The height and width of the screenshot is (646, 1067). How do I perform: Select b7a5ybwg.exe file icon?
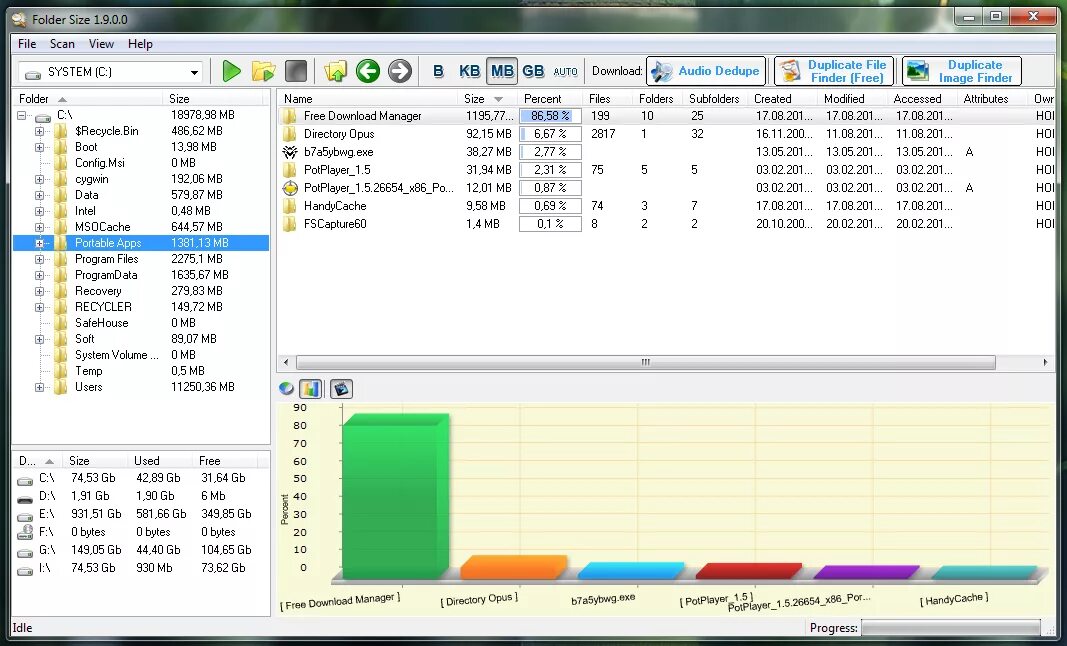[290, 152]
